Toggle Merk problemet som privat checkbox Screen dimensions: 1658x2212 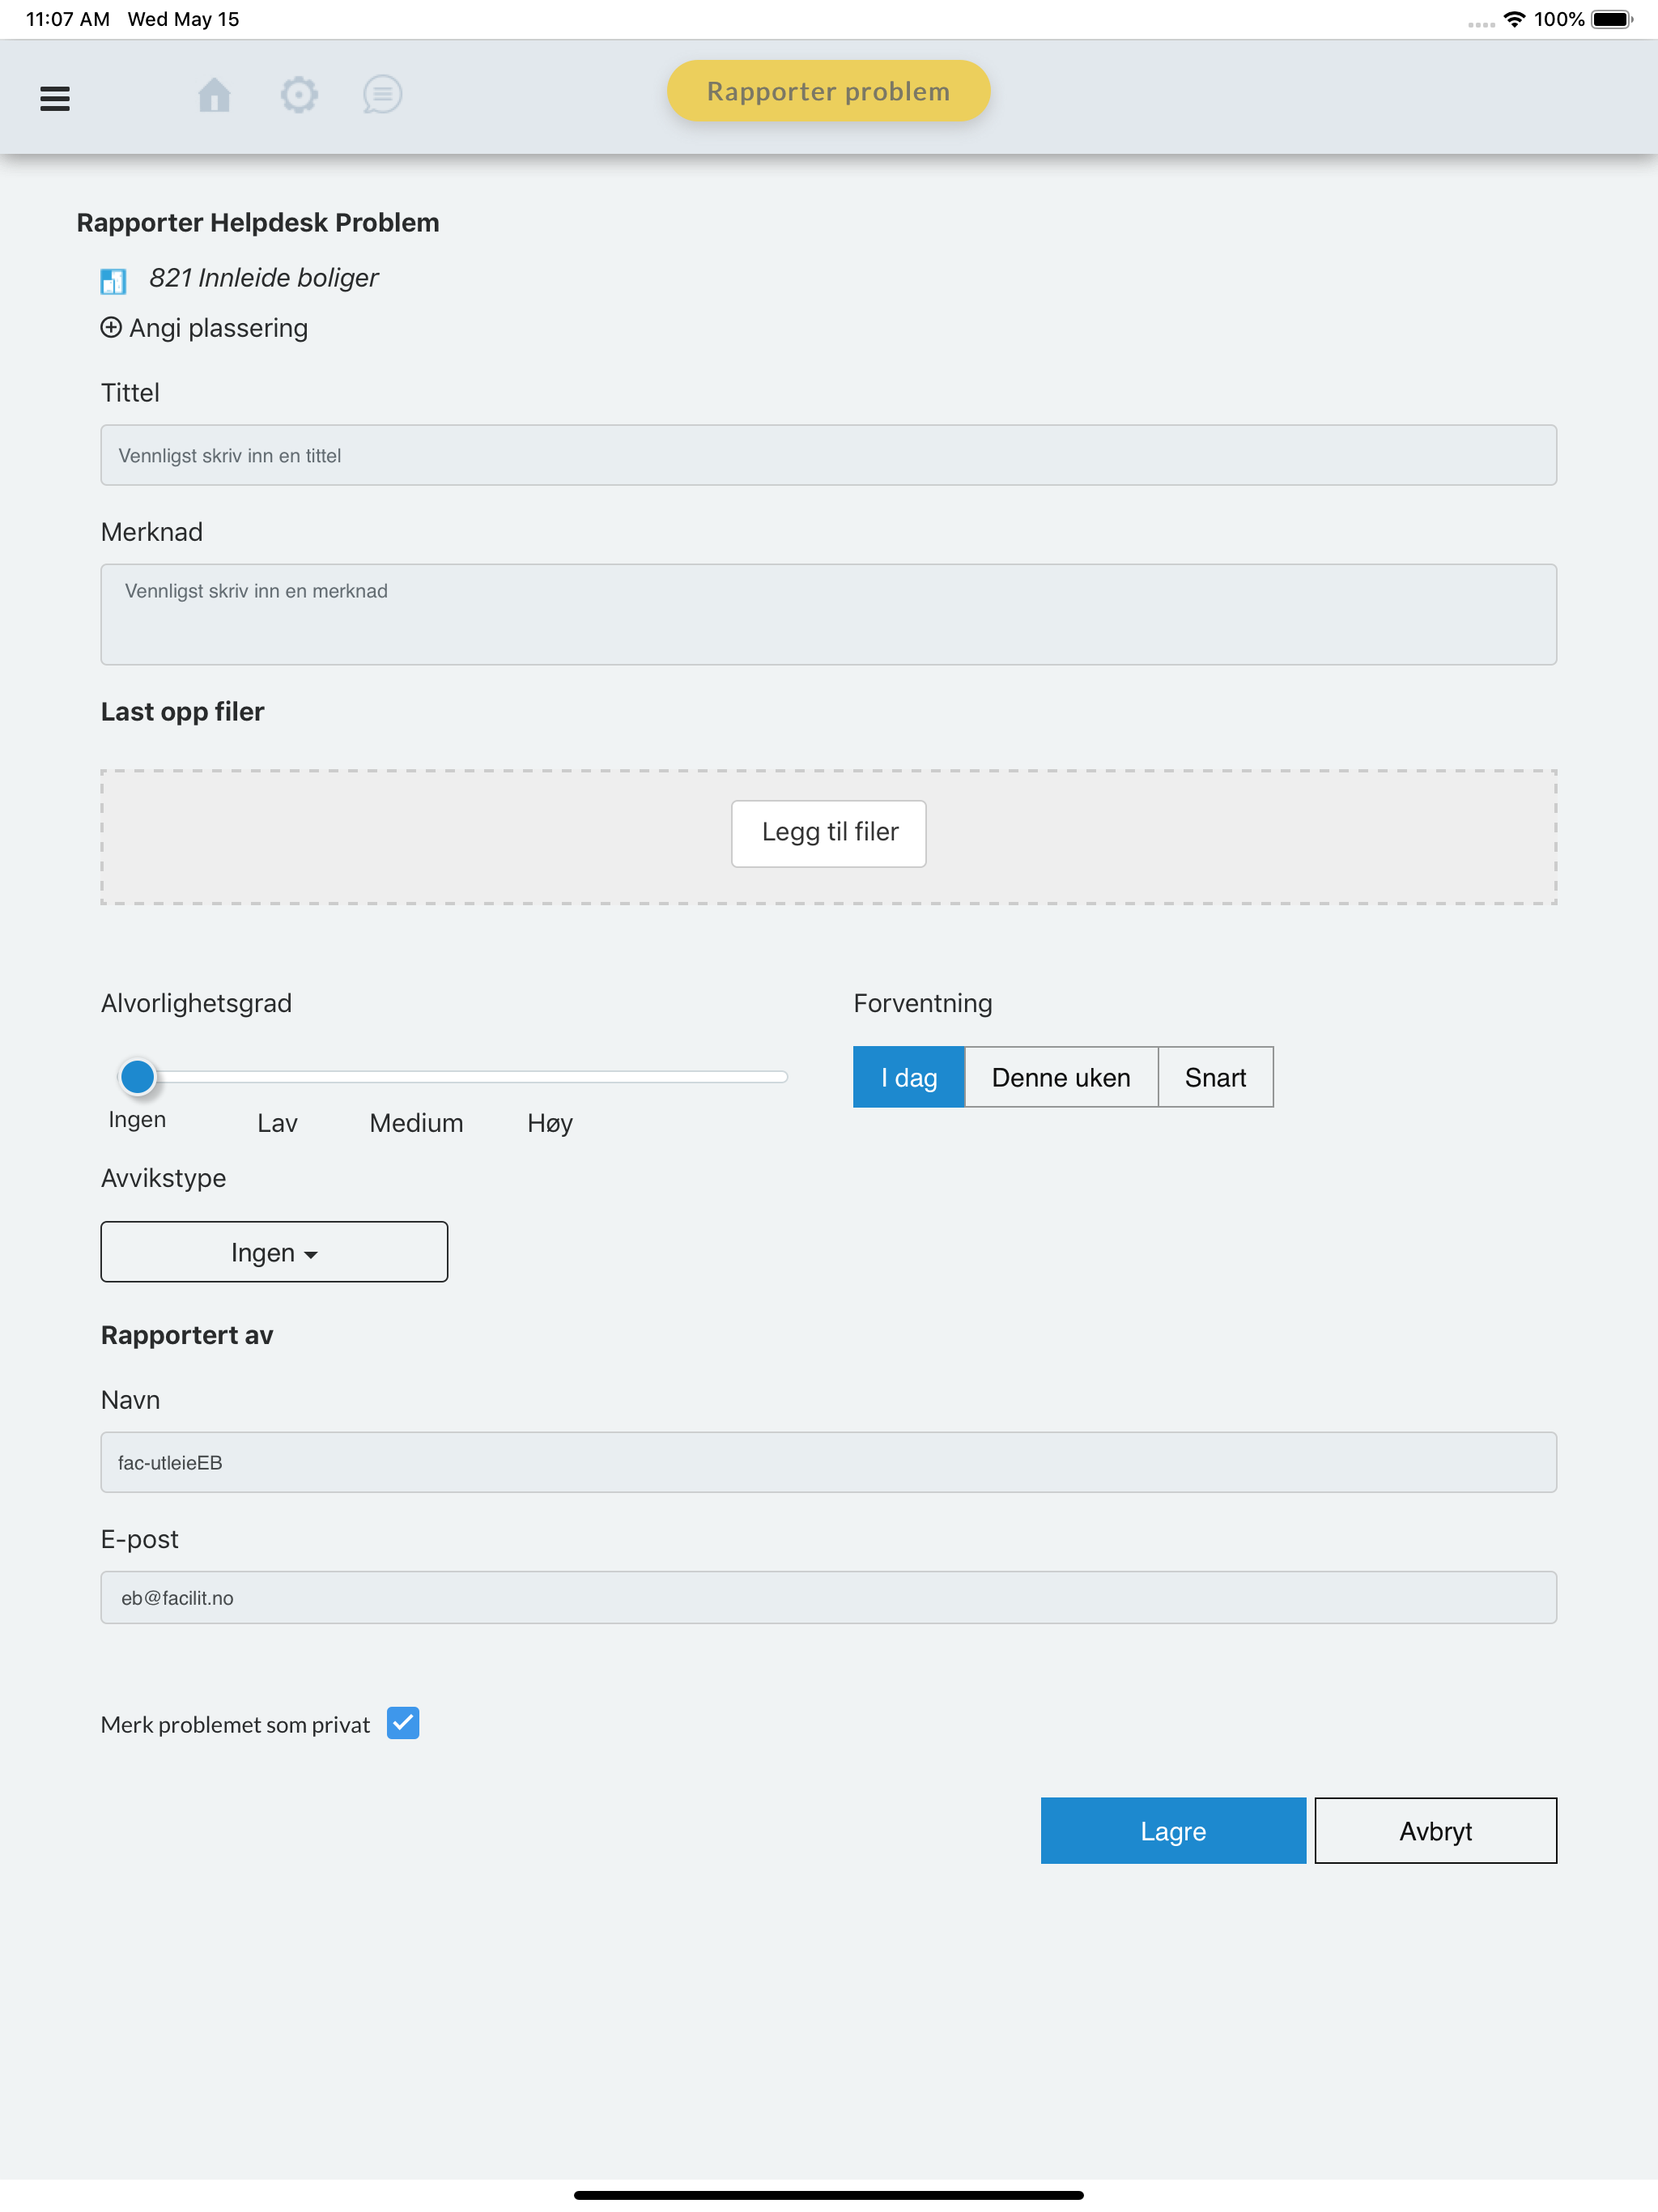[403, 1723]
